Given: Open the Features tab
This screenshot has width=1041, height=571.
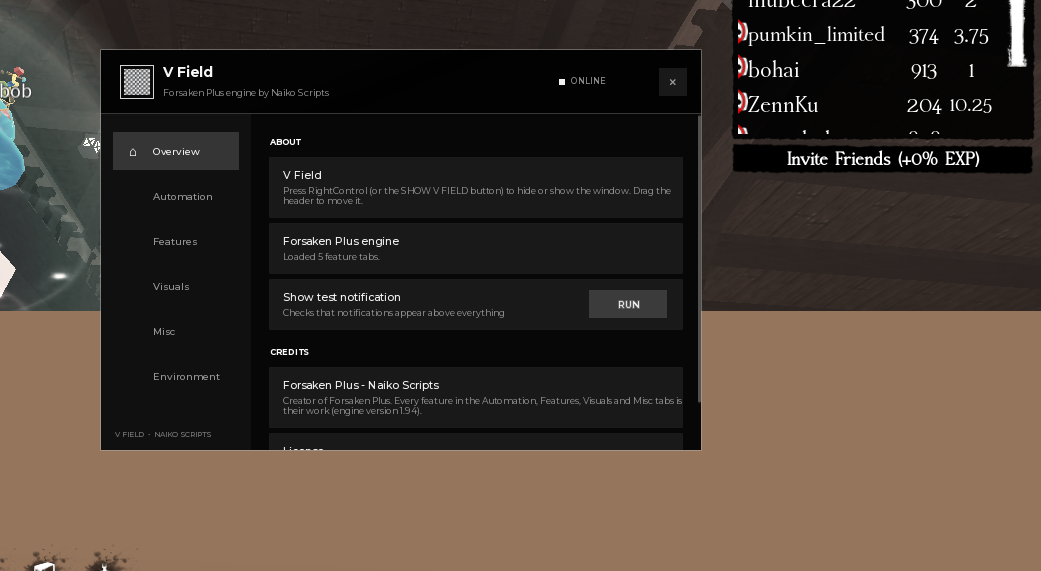Looking at the screenshot, I should coord(176,242).
